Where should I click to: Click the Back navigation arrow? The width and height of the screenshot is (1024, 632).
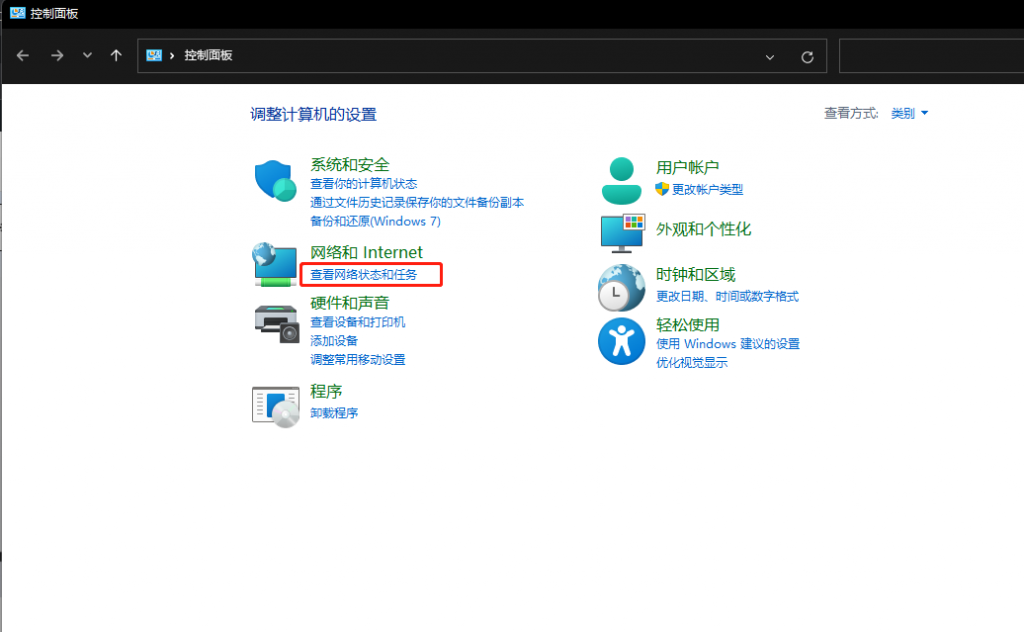pyautogui.click(x=23, y=55)
